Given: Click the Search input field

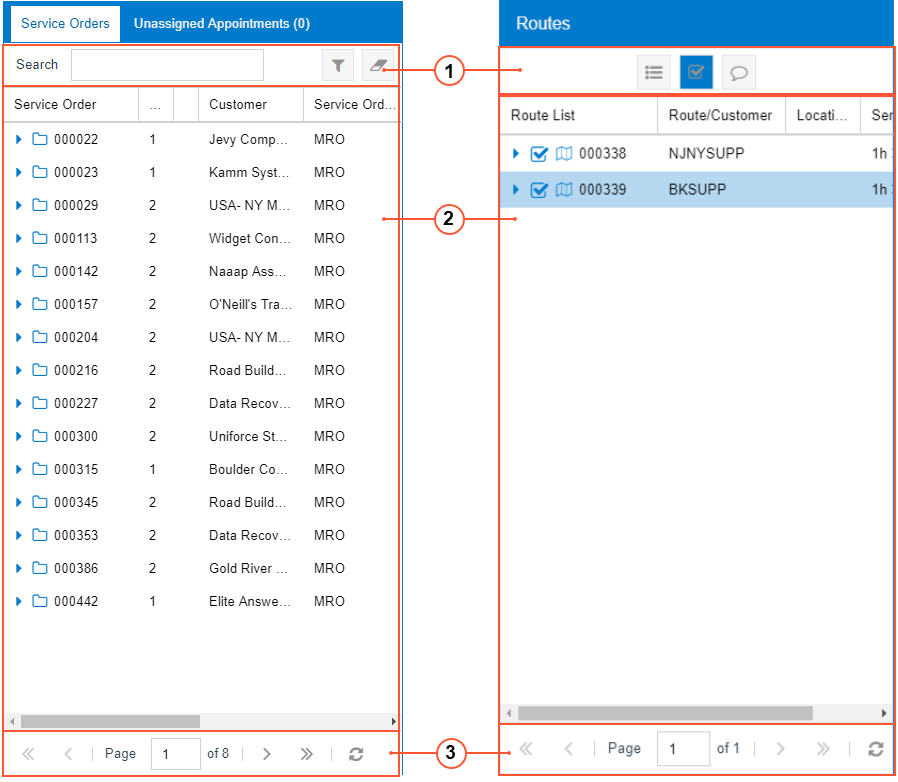Looking at the screenshot, I should (167, 65).
